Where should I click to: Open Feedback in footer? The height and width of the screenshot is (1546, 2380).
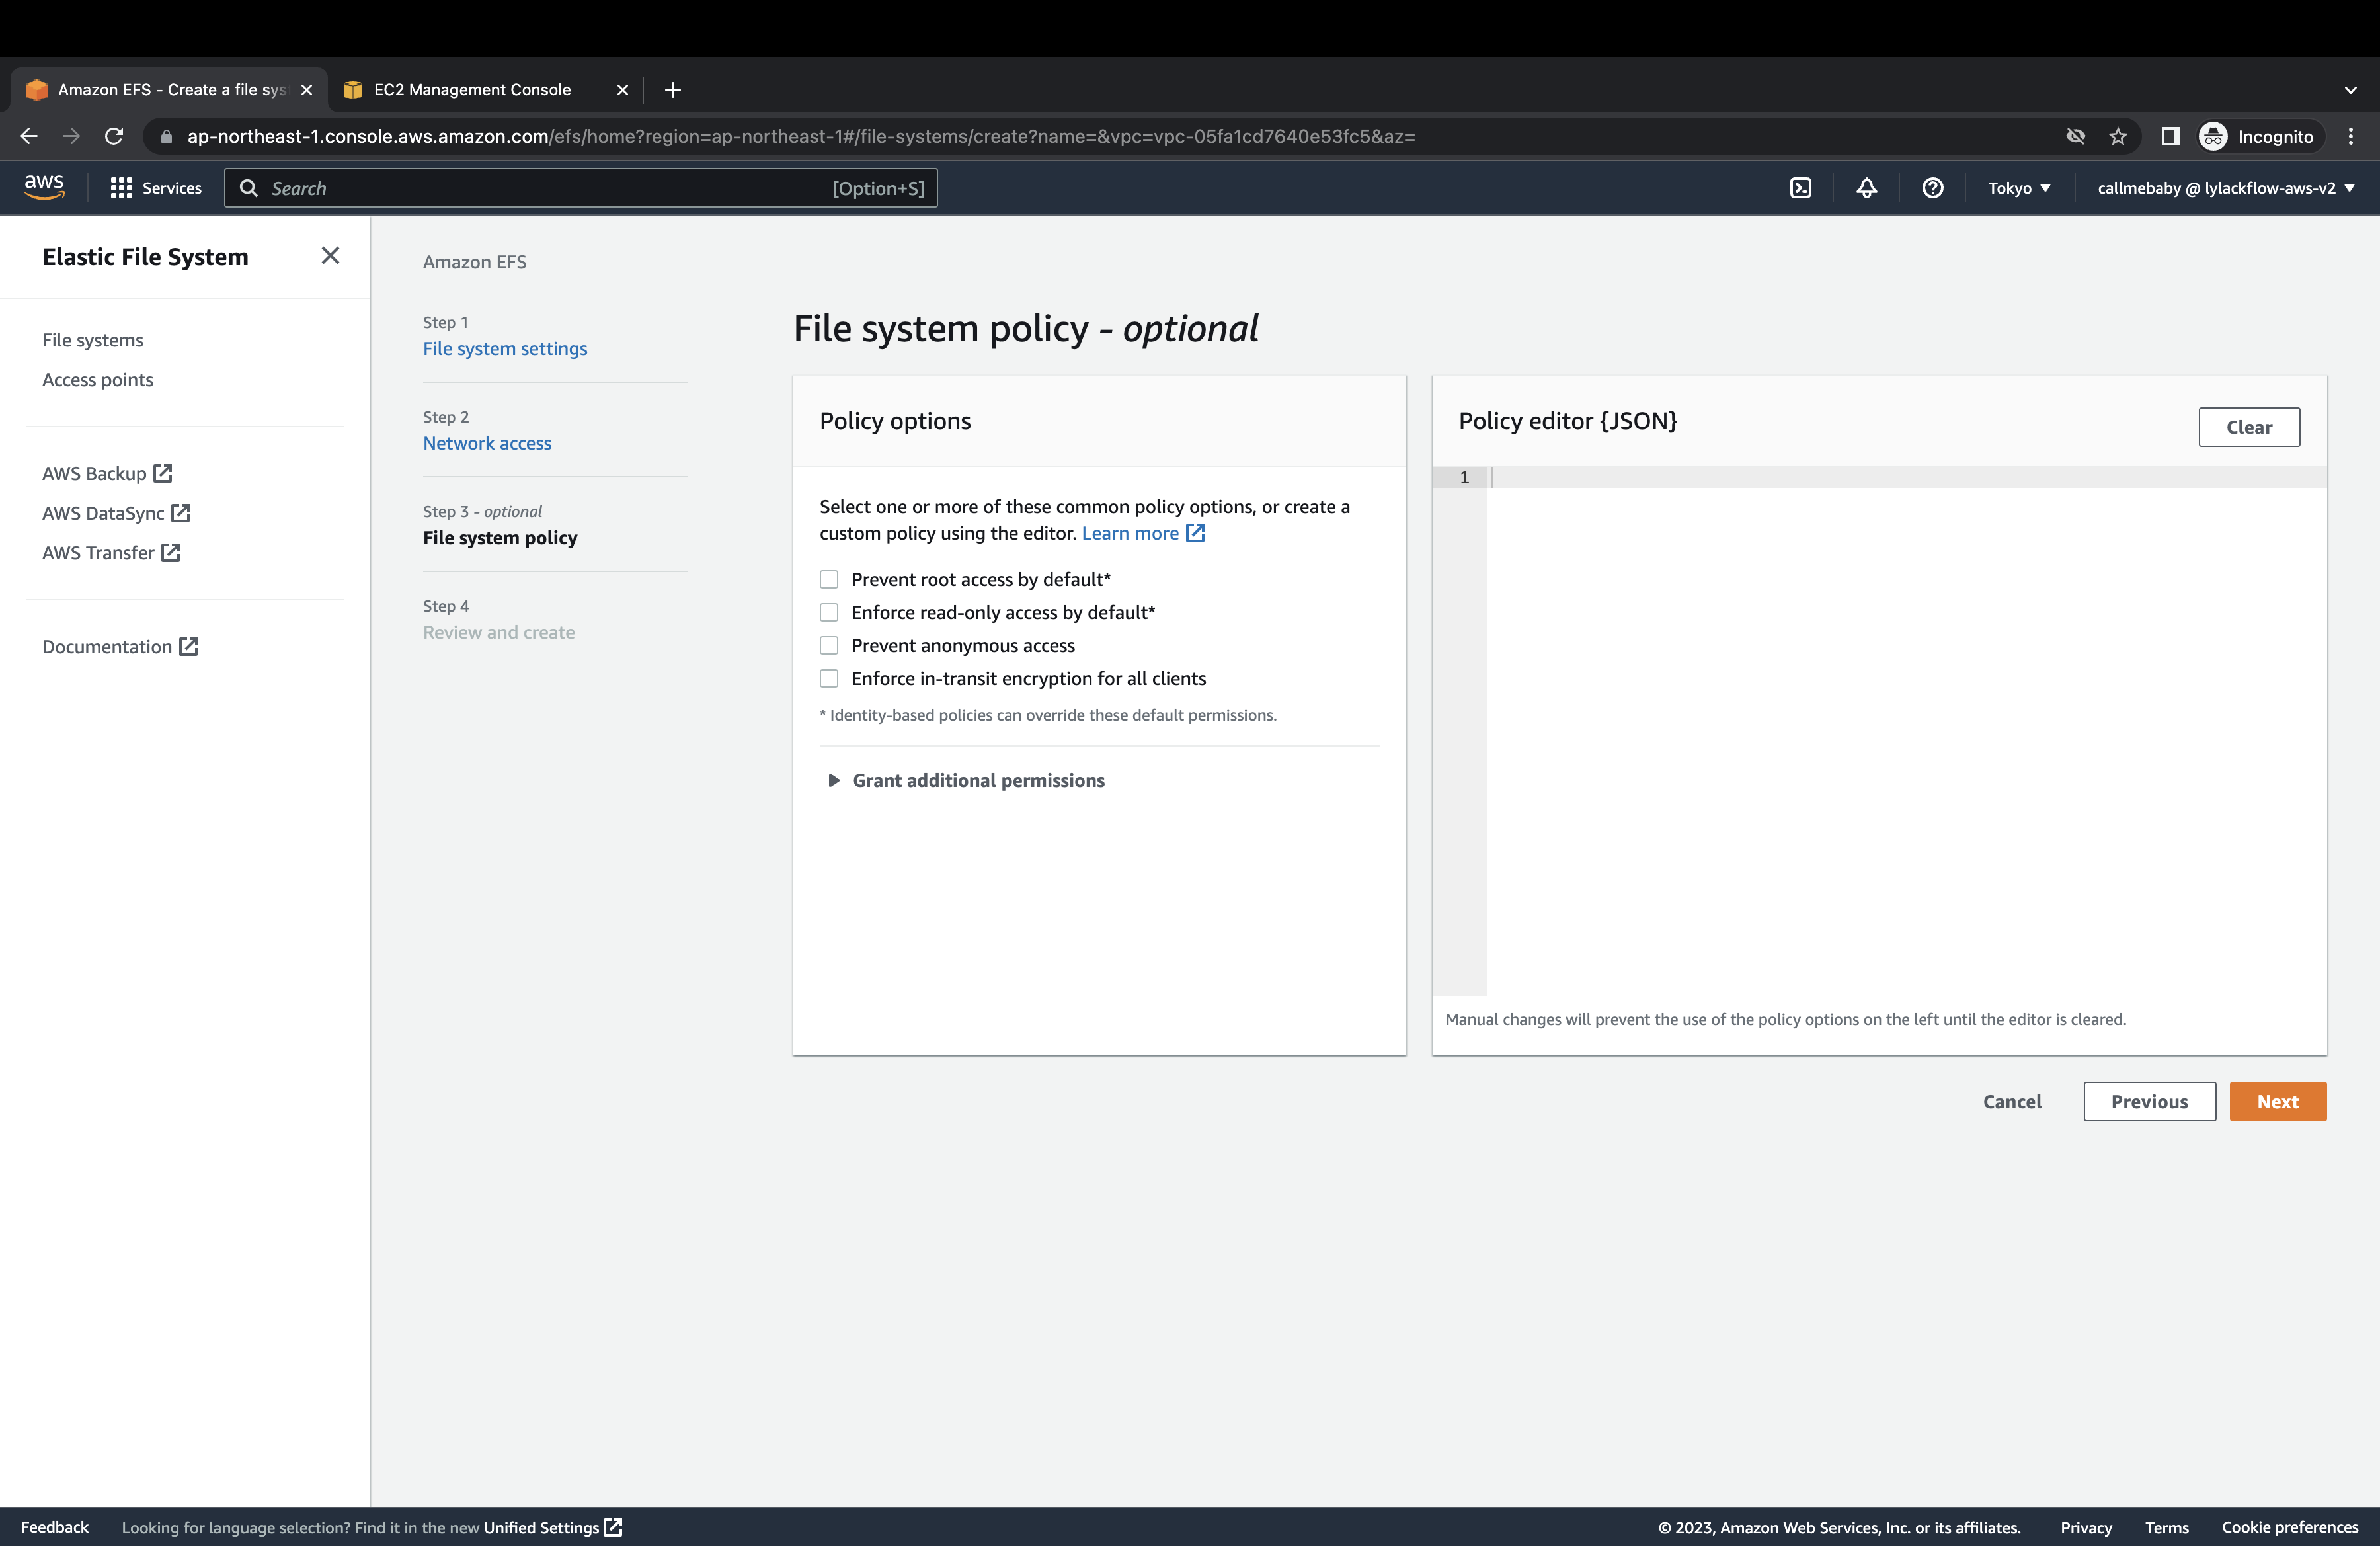coord(55,1527)
